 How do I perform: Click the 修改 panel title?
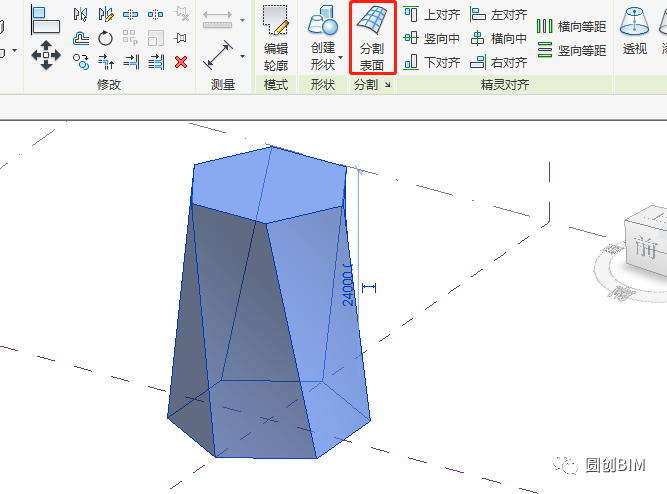click(109, 85)
